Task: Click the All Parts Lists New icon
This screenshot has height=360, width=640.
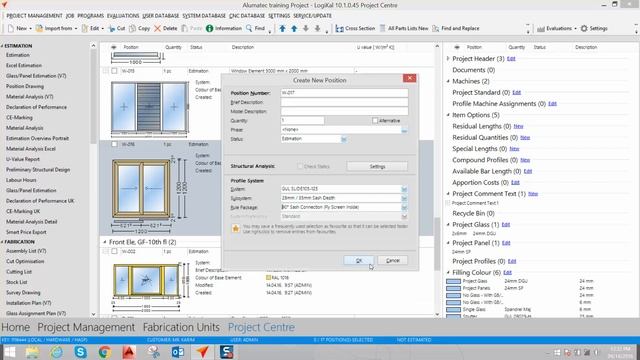Action: tap(382, 28)
